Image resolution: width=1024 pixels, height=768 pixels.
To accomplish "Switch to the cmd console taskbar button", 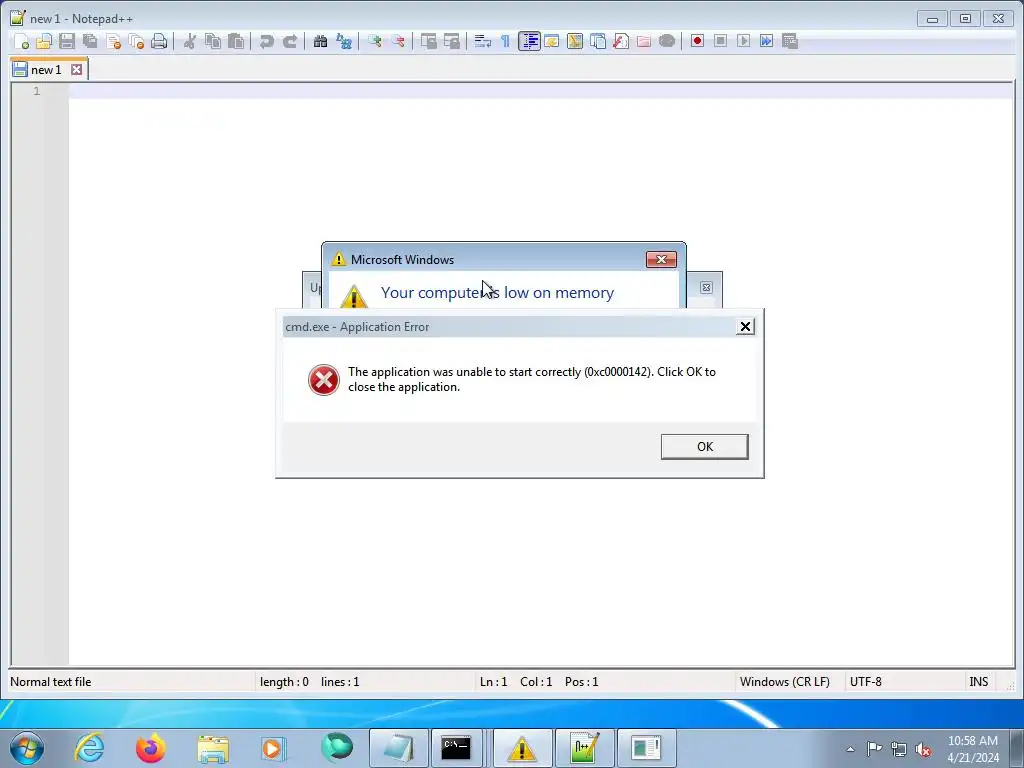I will click(x=456, y=748).
